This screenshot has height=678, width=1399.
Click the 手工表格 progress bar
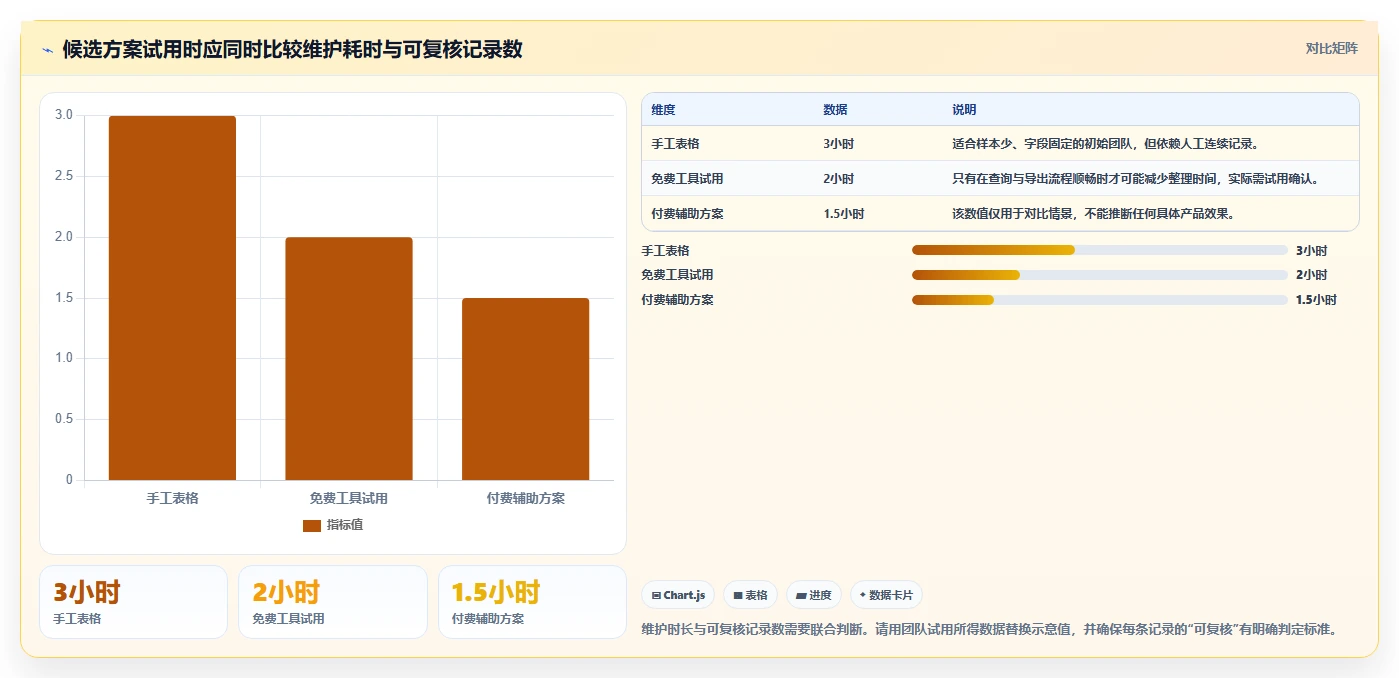click(x=1100, y=250)
